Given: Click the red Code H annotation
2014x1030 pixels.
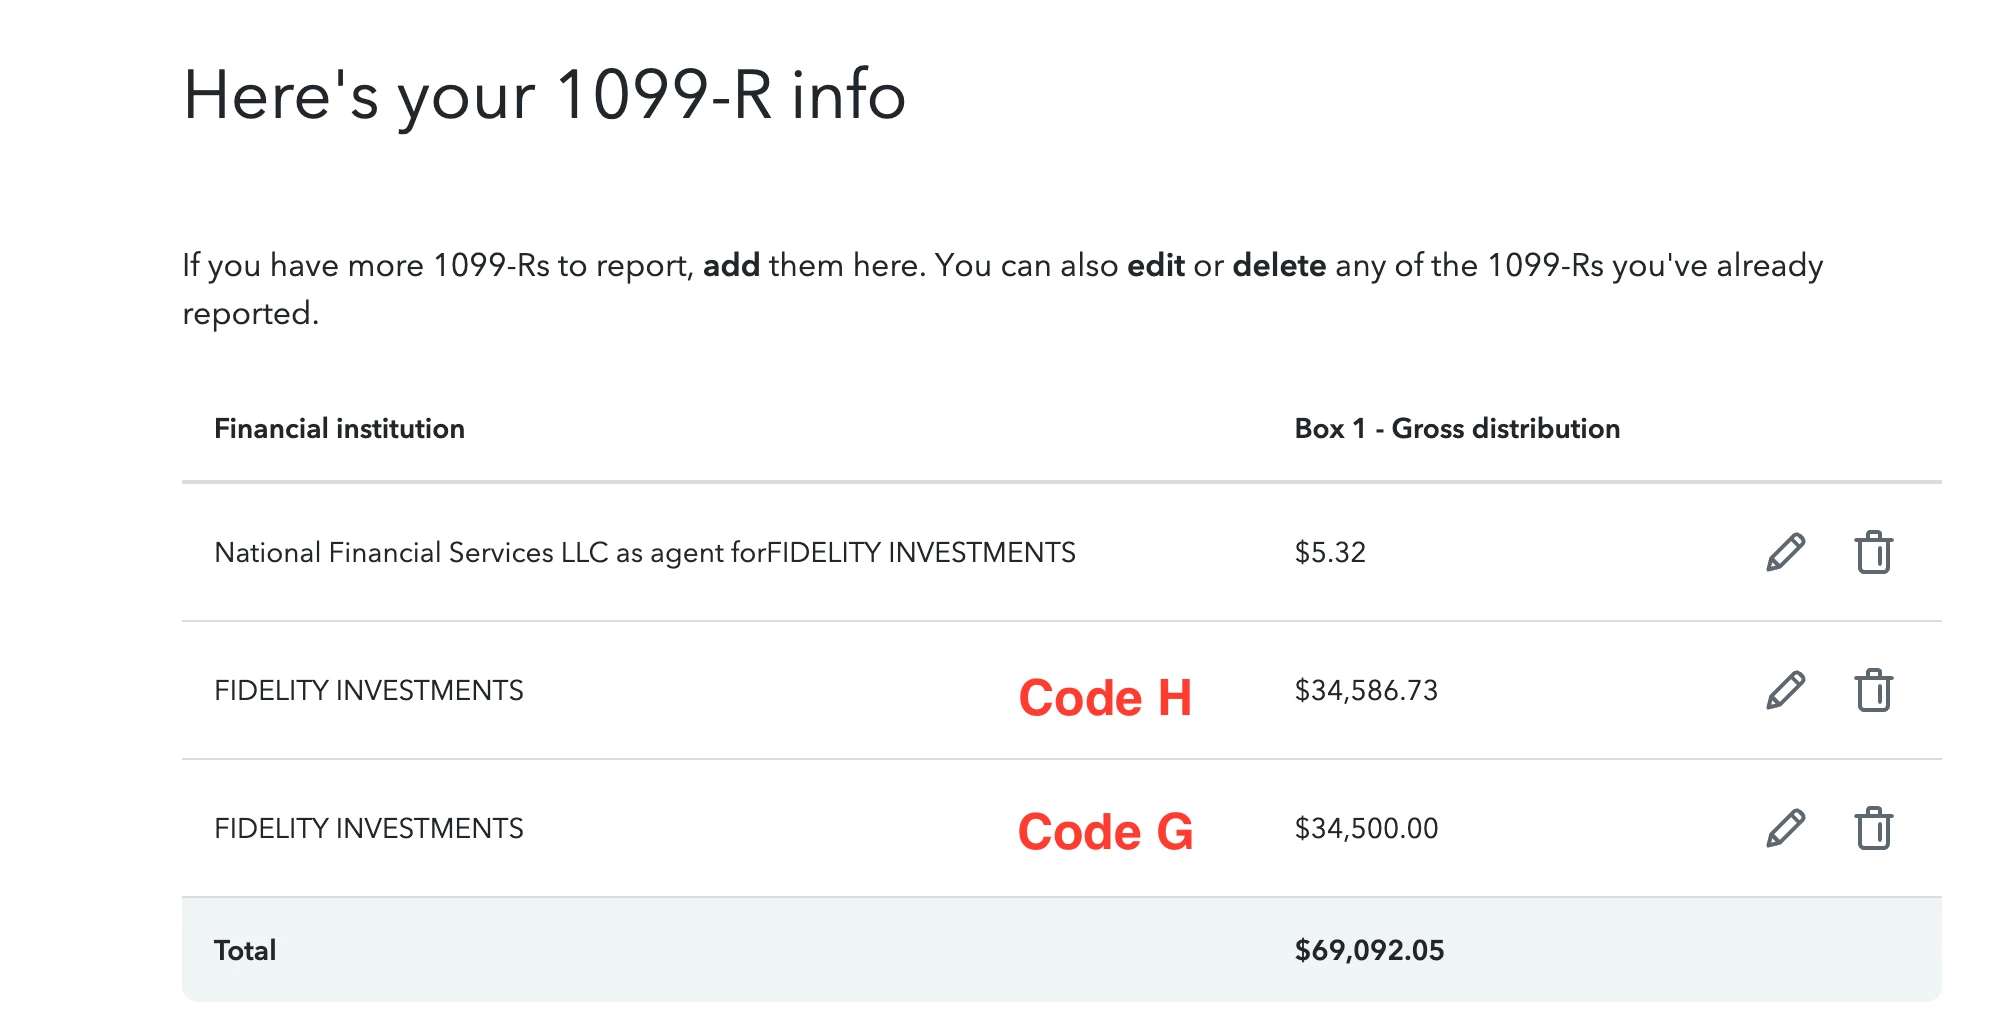Looking at the screenshot, I should click(x=1105, y=697).
